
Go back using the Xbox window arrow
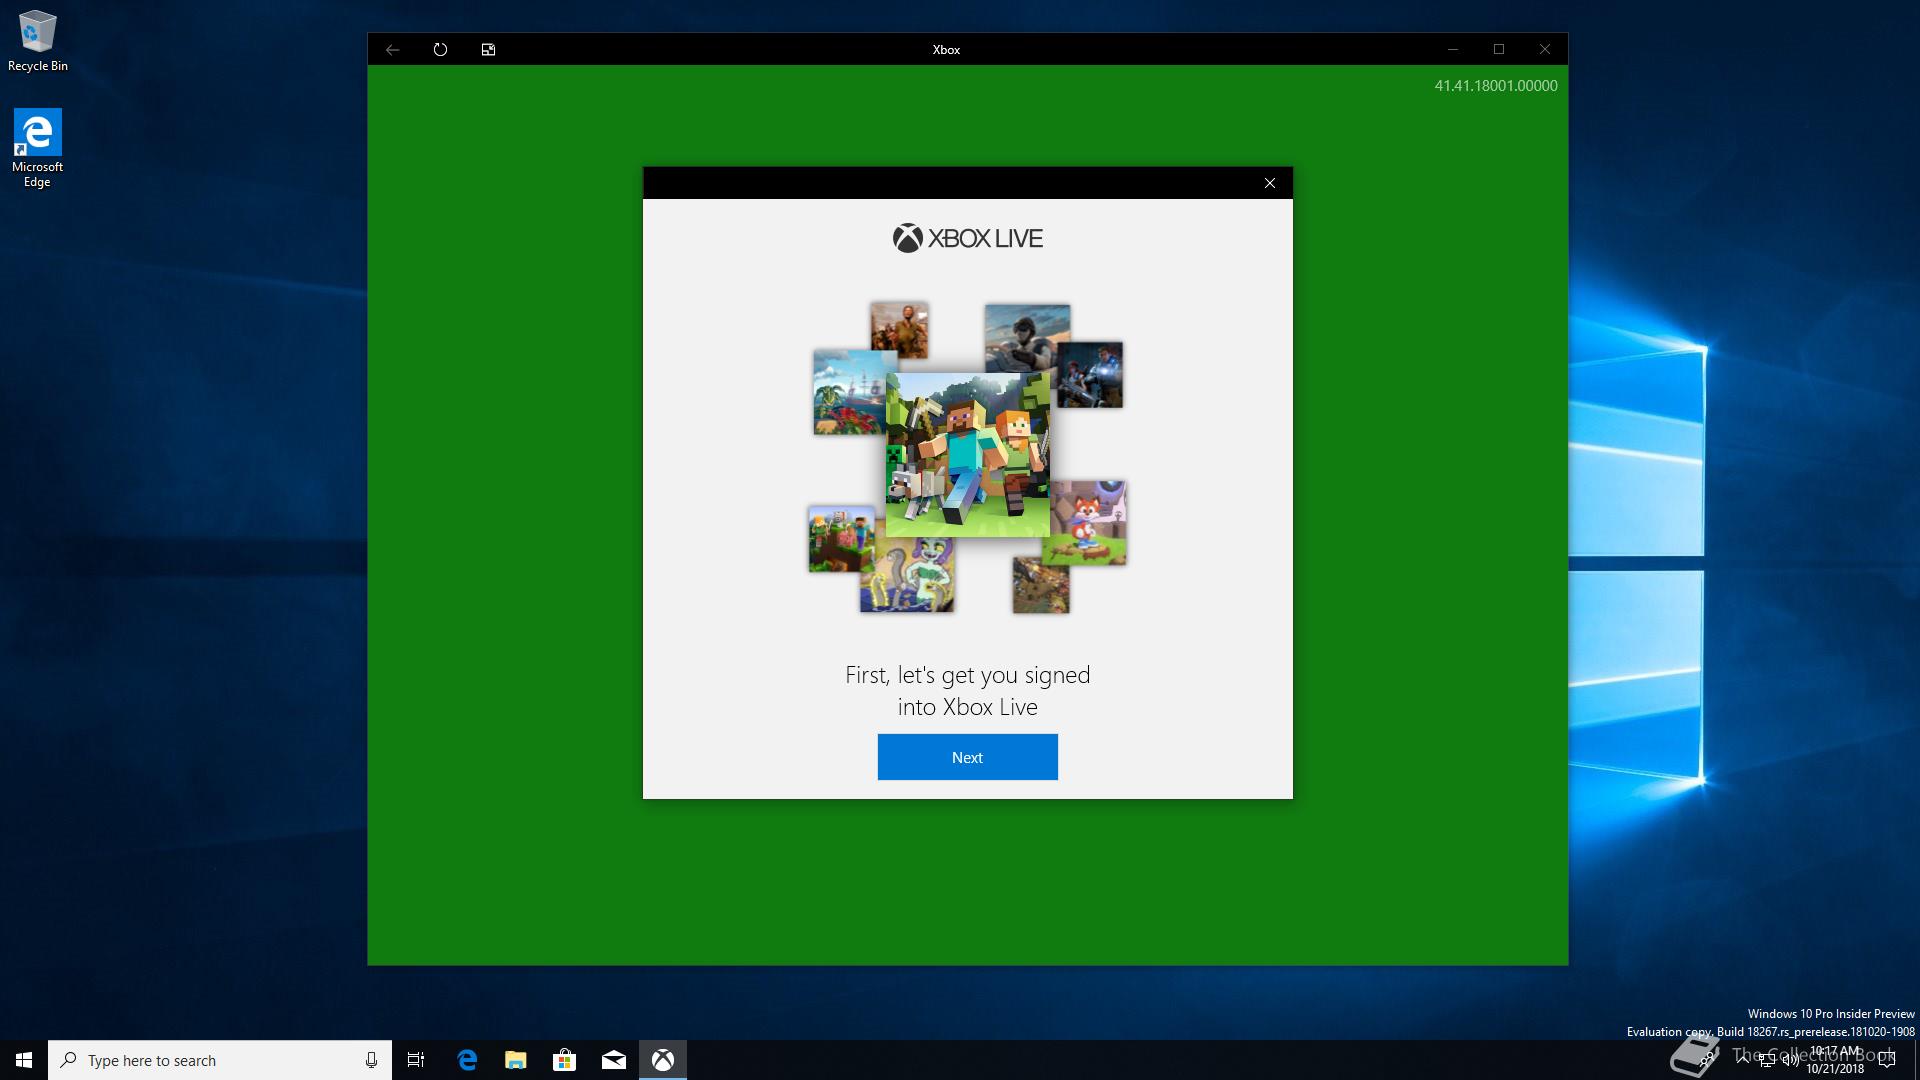[393, 49]
